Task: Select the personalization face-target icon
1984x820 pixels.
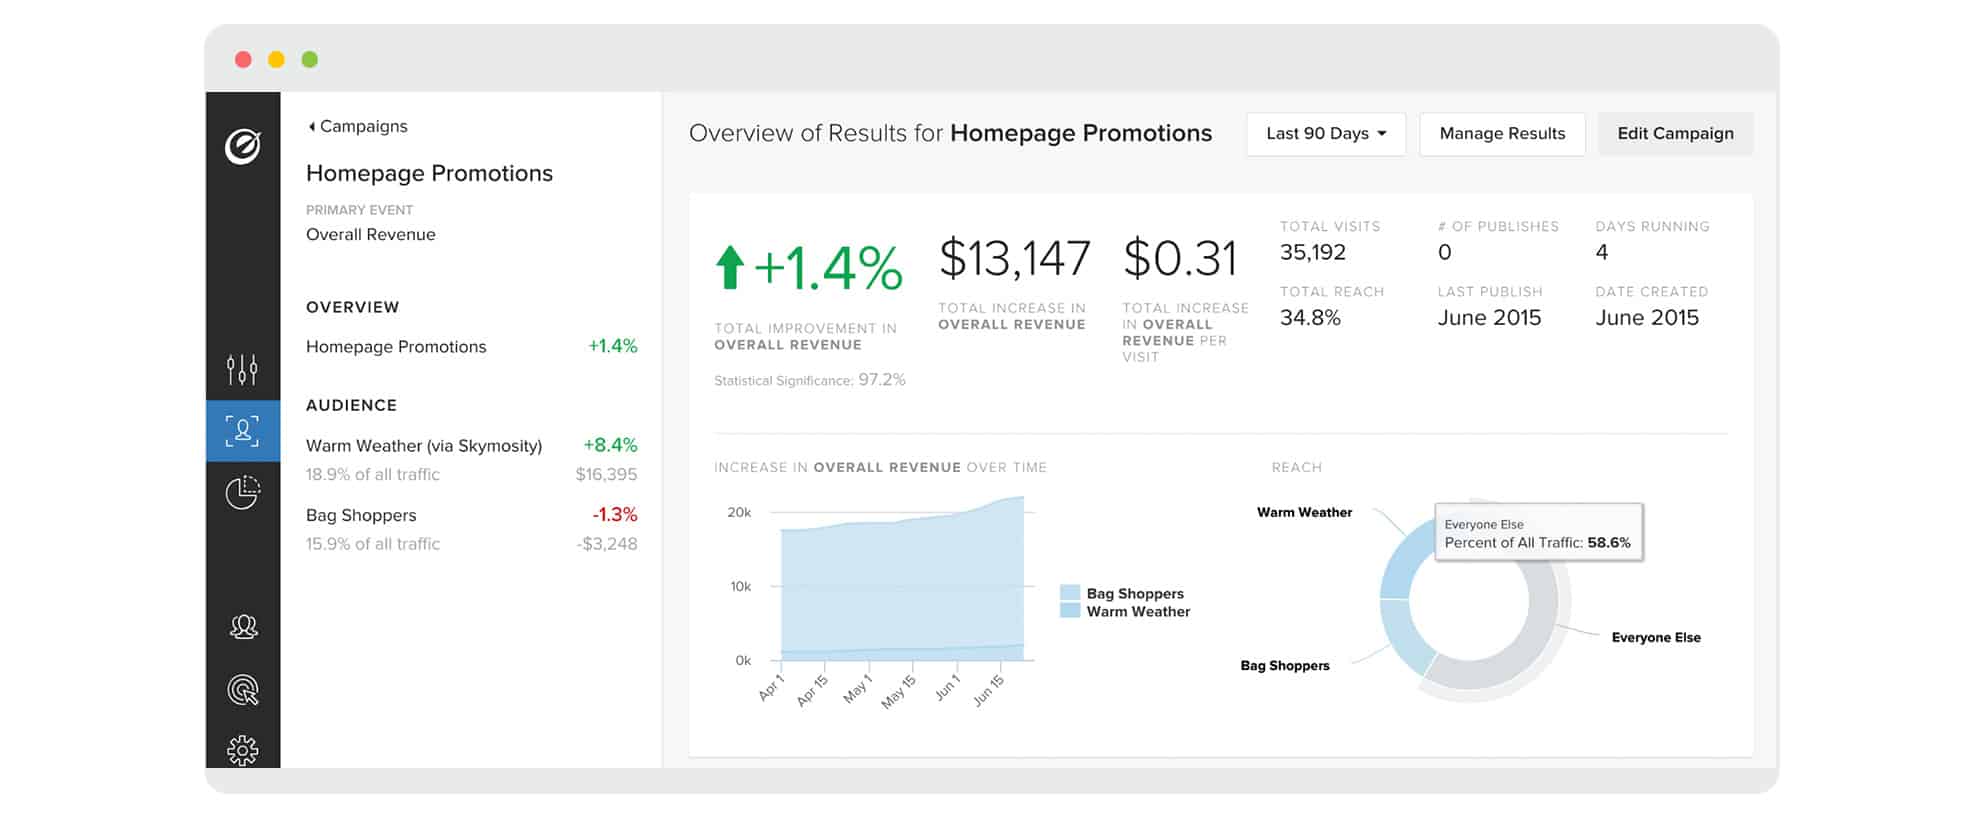Action: click(242, 431)
